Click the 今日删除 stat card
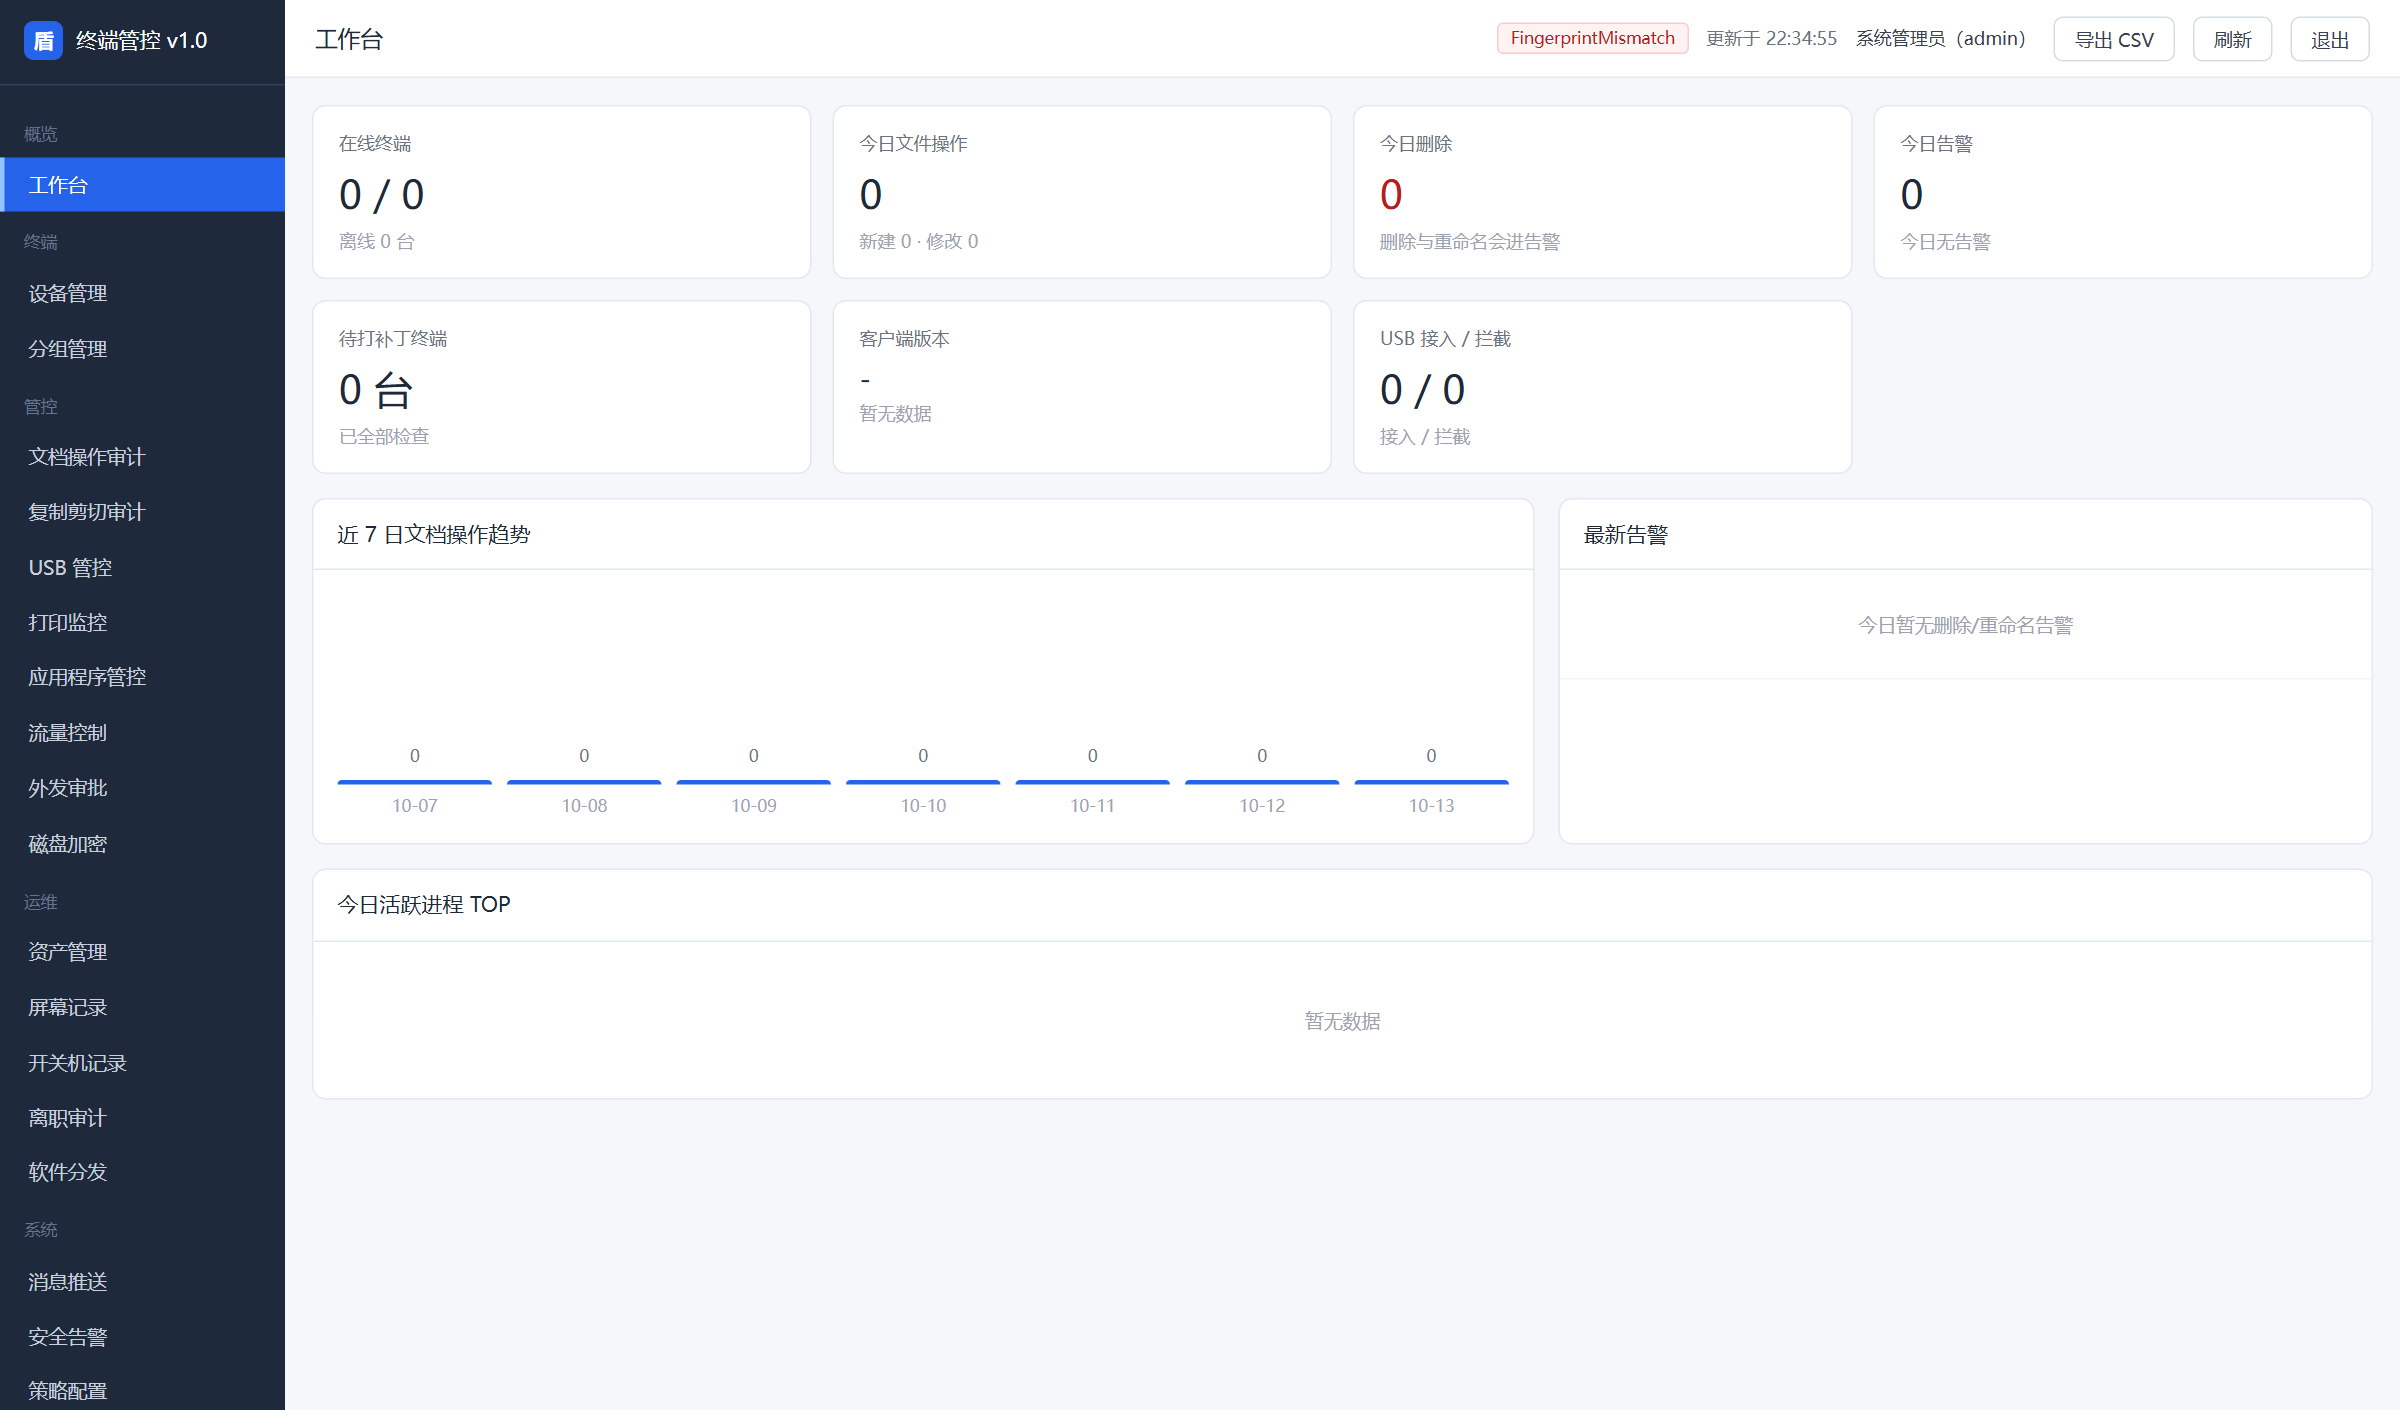This screenshot has width=2400, height=1410. [x=1602, y=192]
